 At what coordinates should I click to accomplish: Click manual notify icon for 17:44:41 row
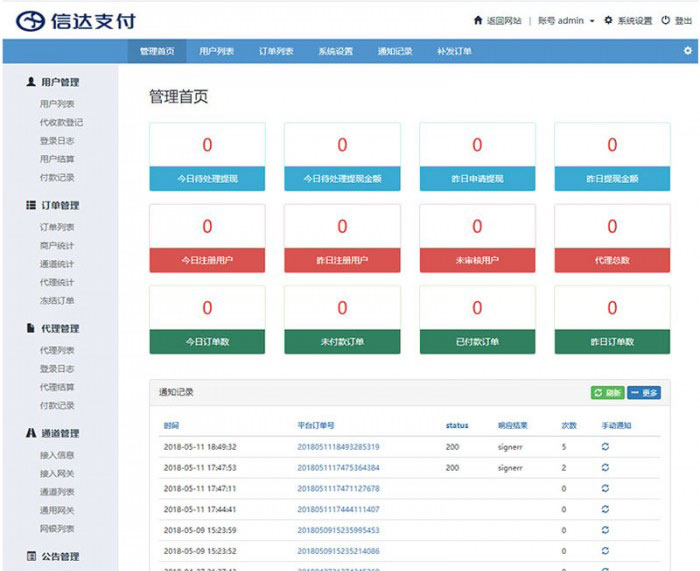pyautogui.click(x=605, y=509)
